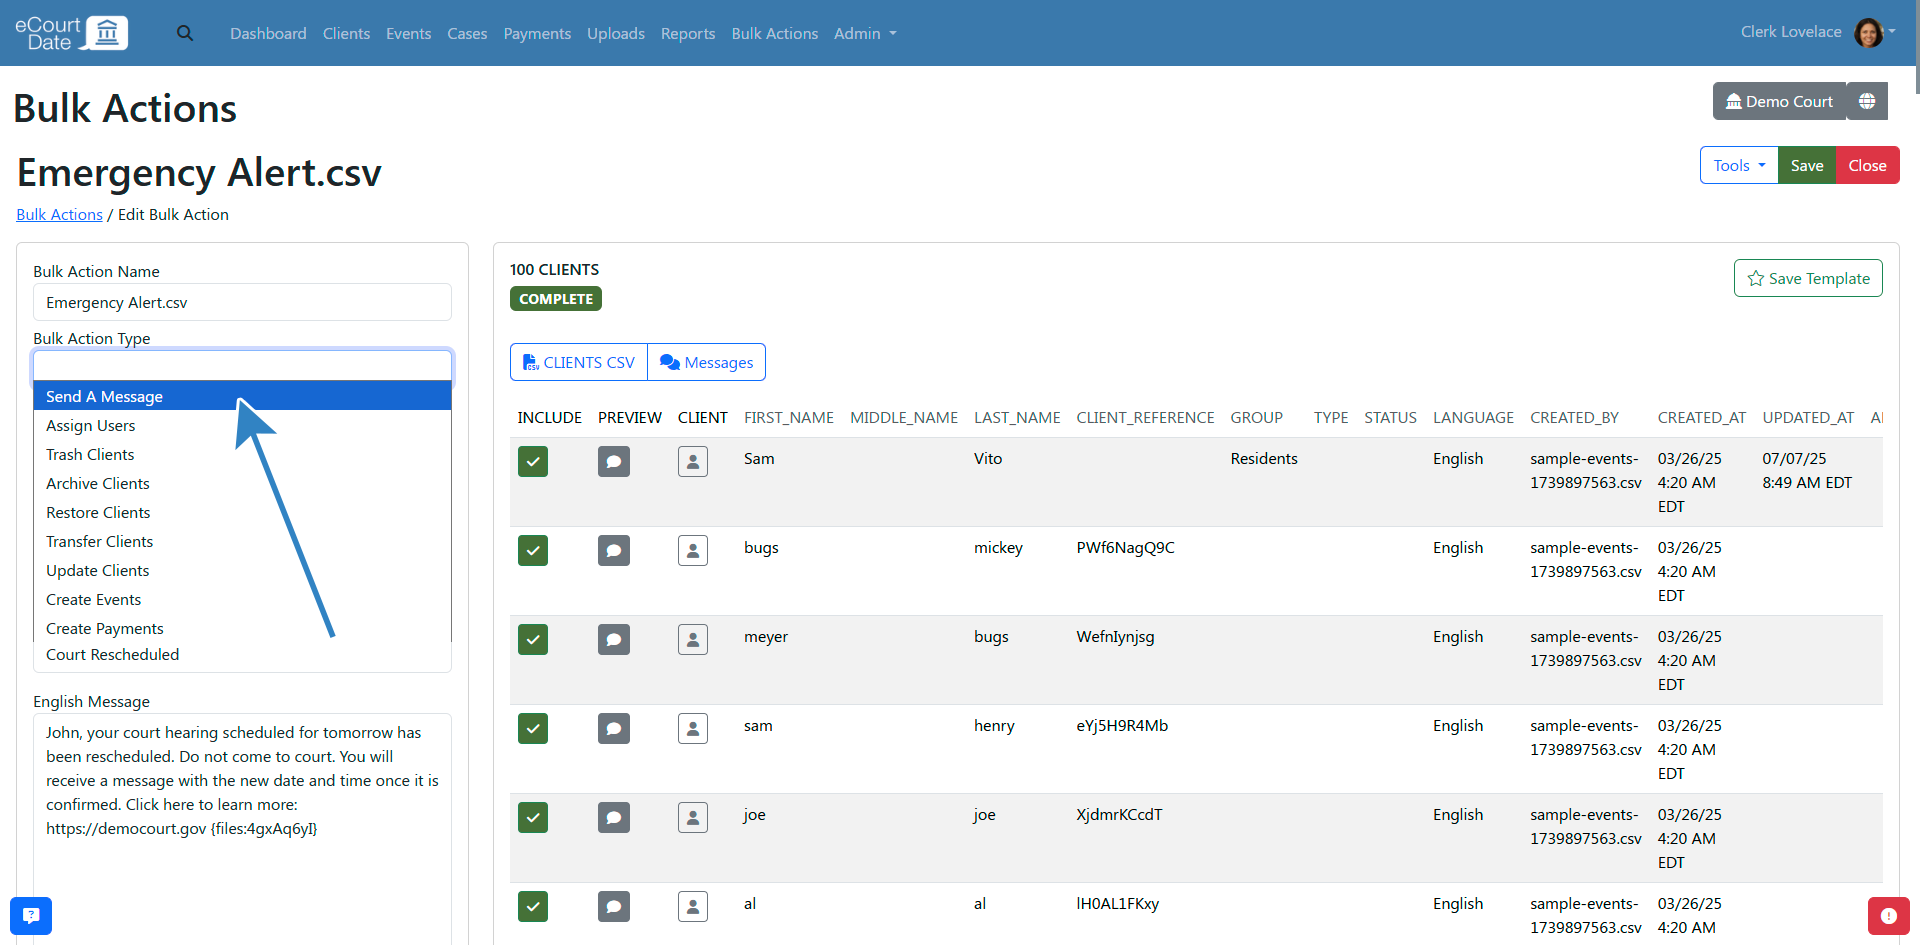Screen dimensions: 1920x945
Task: Uncheck include for joe joe row
Action: (533, 817)
